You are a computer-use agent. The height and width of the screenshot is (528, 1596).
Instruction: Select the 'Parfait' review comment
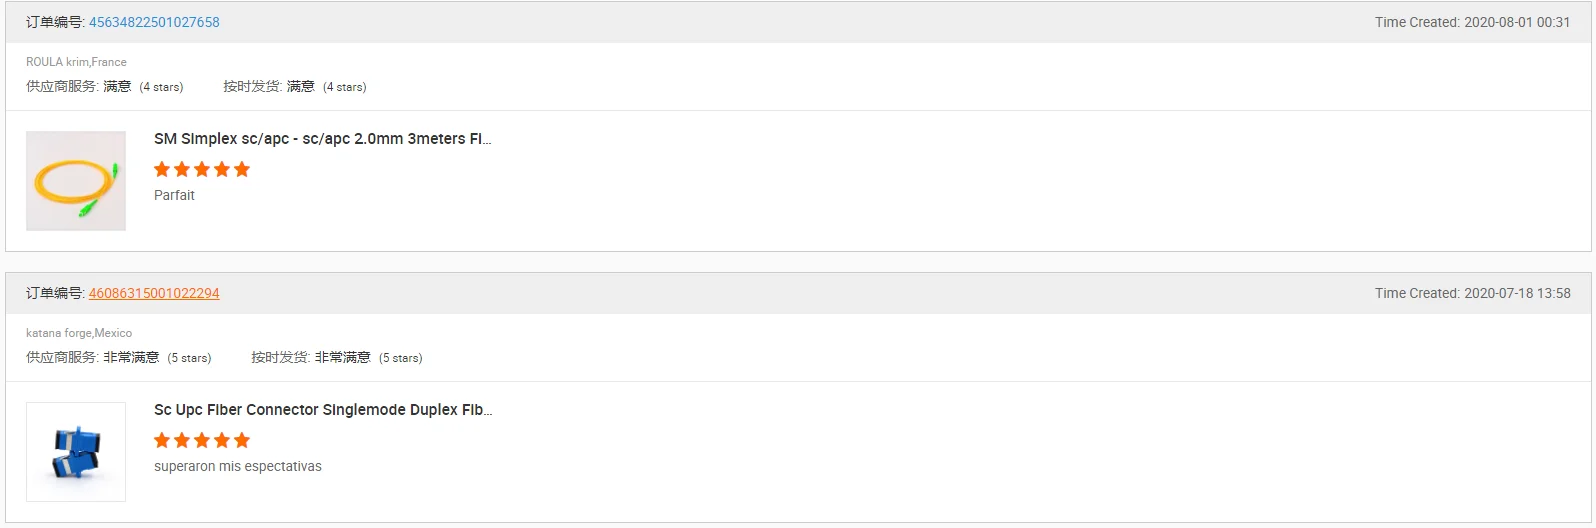(x=174, y=195)
